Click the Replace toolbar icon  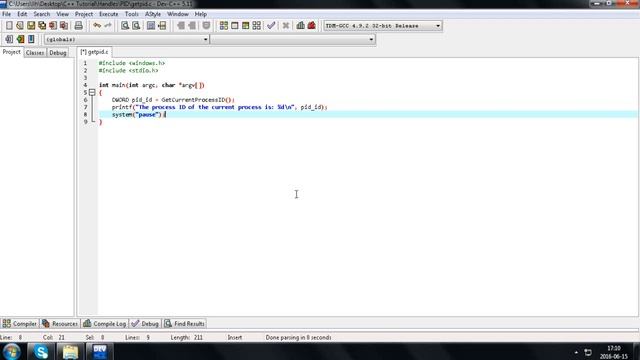(x=136, y=26)
